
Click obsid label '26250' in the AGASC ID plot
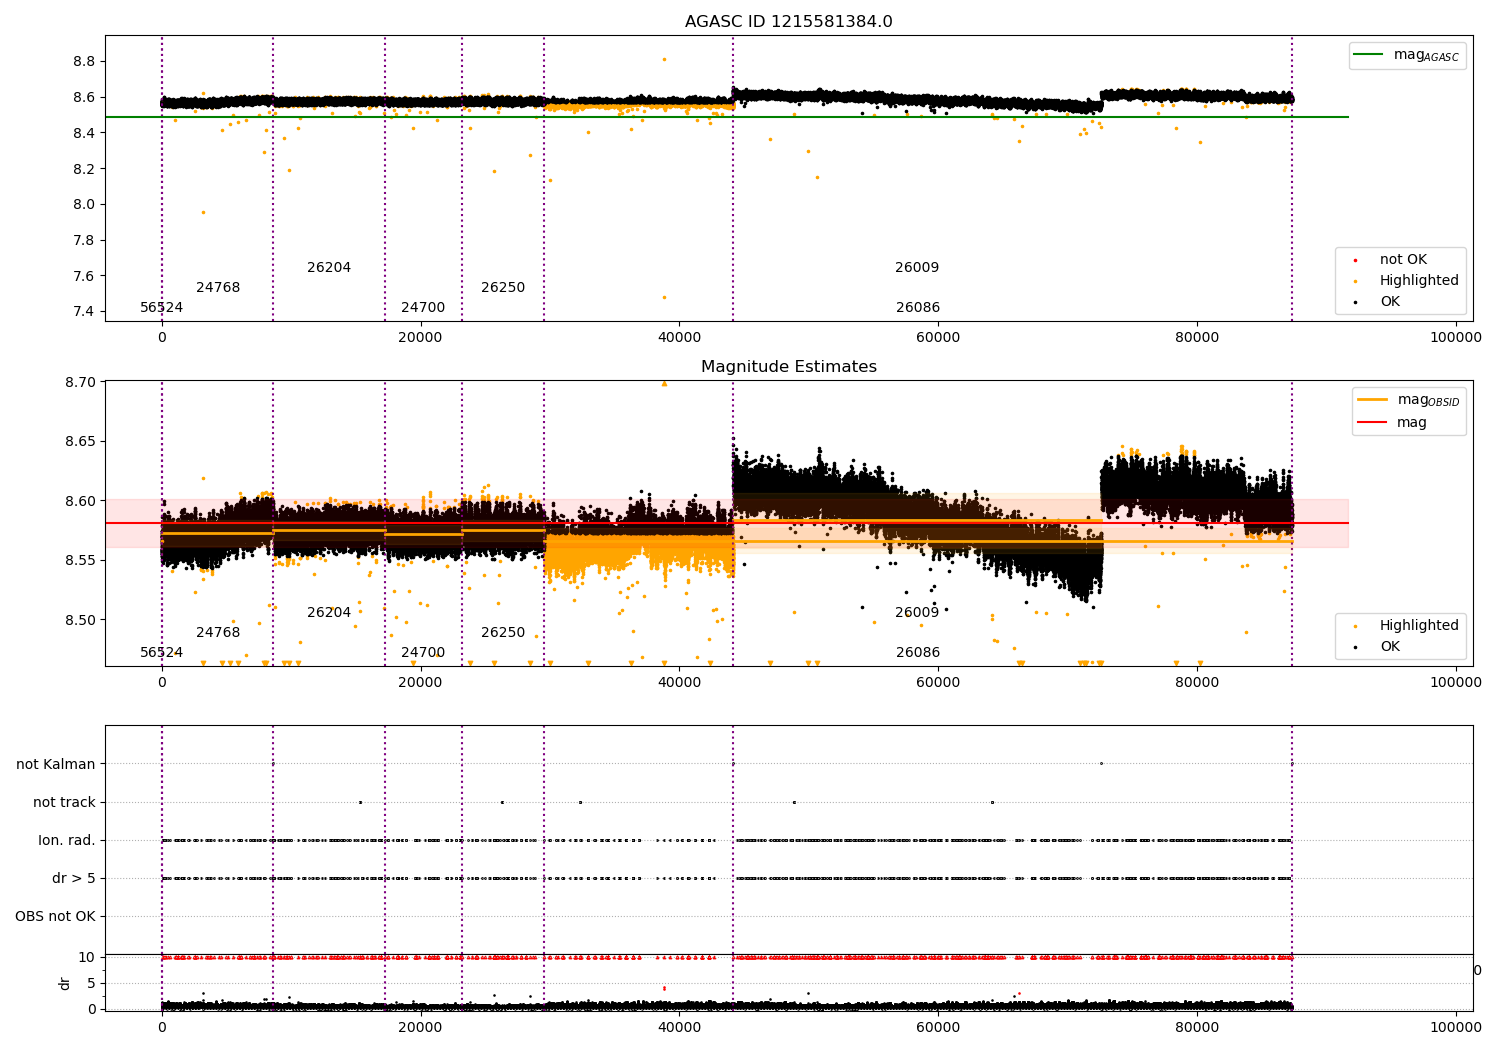(503, 288)
